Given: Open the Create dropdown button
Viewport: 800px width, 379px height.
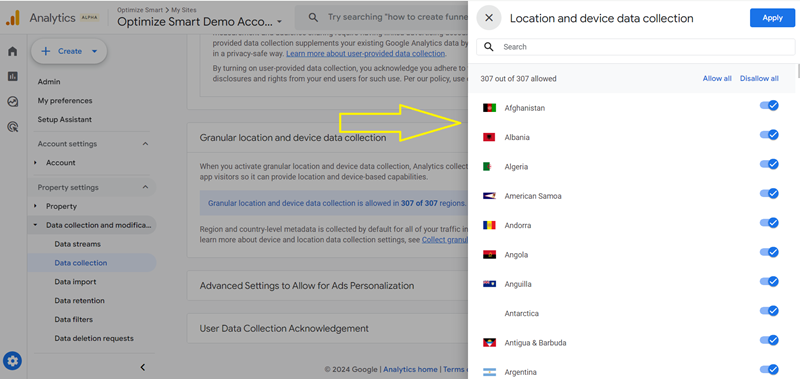Looking at the screenshot, I should tap(69, 51).
